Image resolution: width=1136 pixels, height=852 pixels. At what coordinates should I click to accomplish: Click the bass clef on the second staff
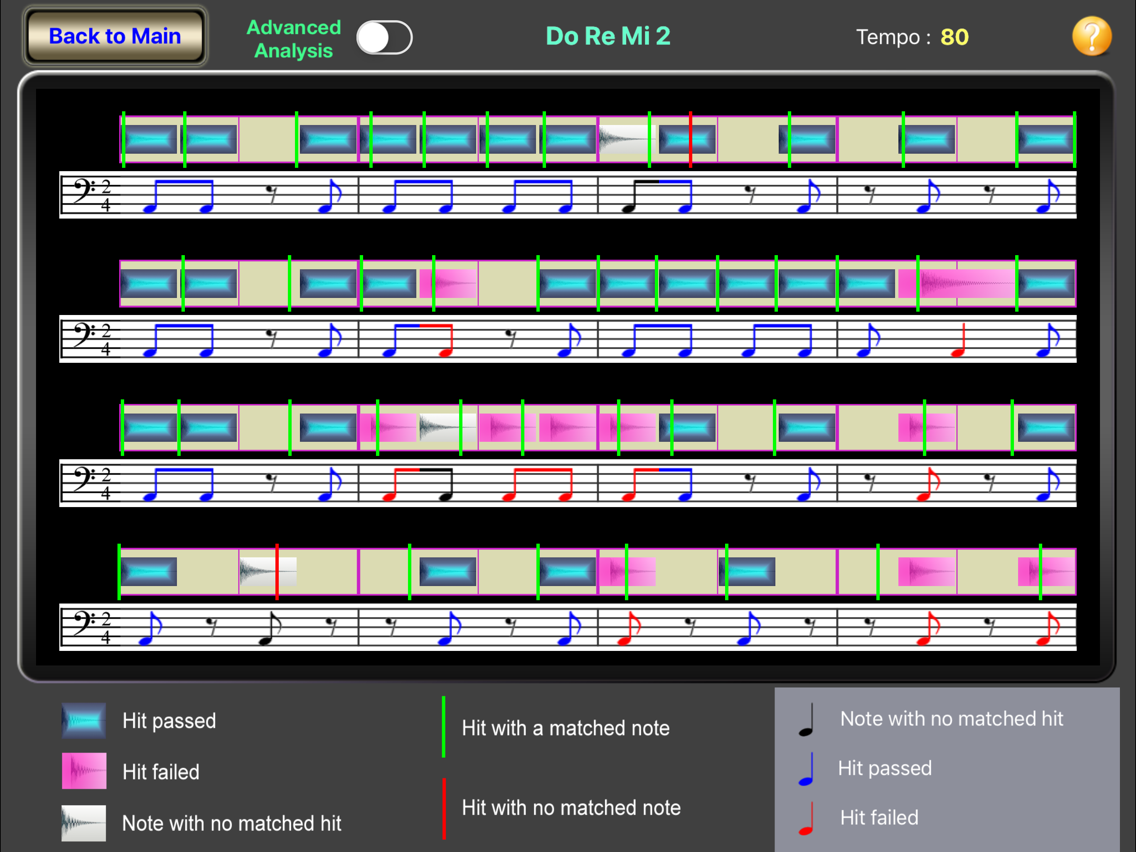[83, 335]
